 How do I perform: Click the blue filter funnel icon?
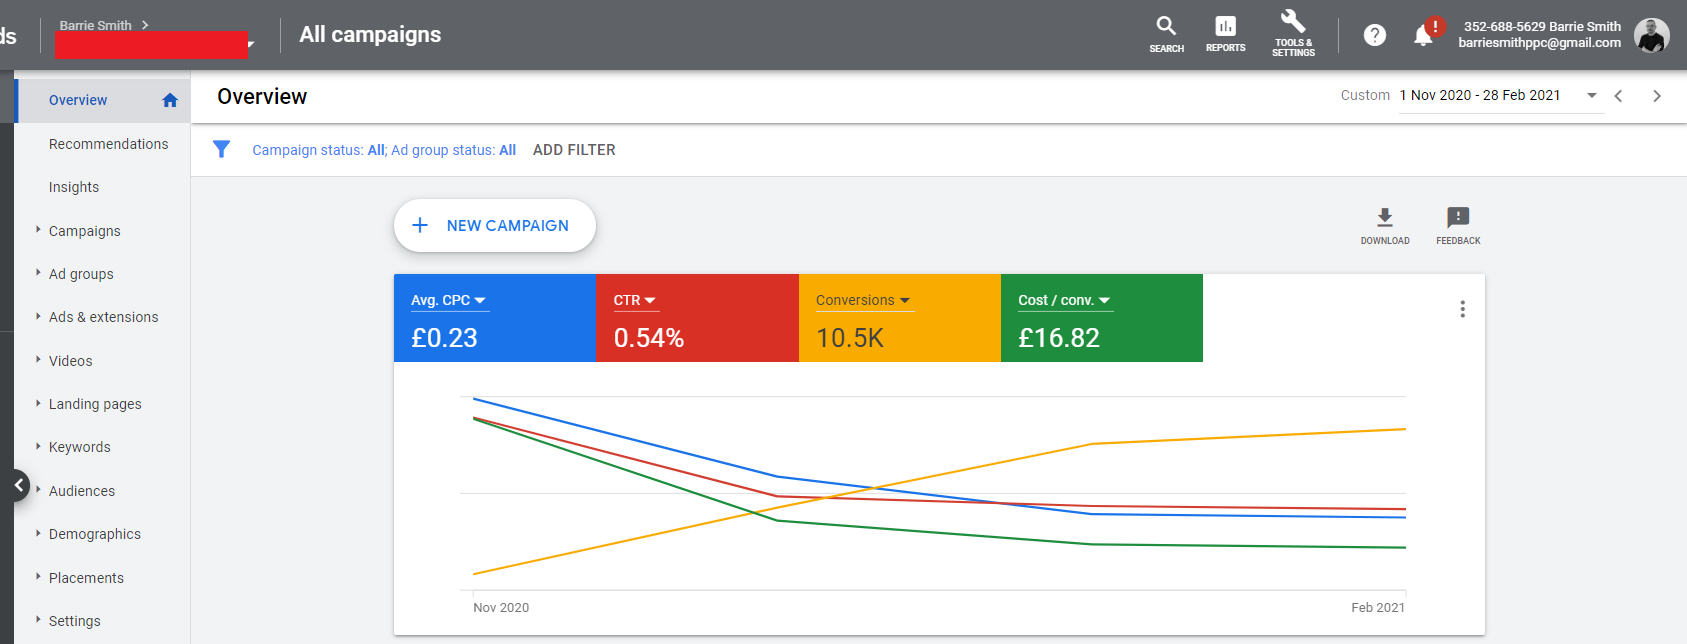(x=222, y=150)
